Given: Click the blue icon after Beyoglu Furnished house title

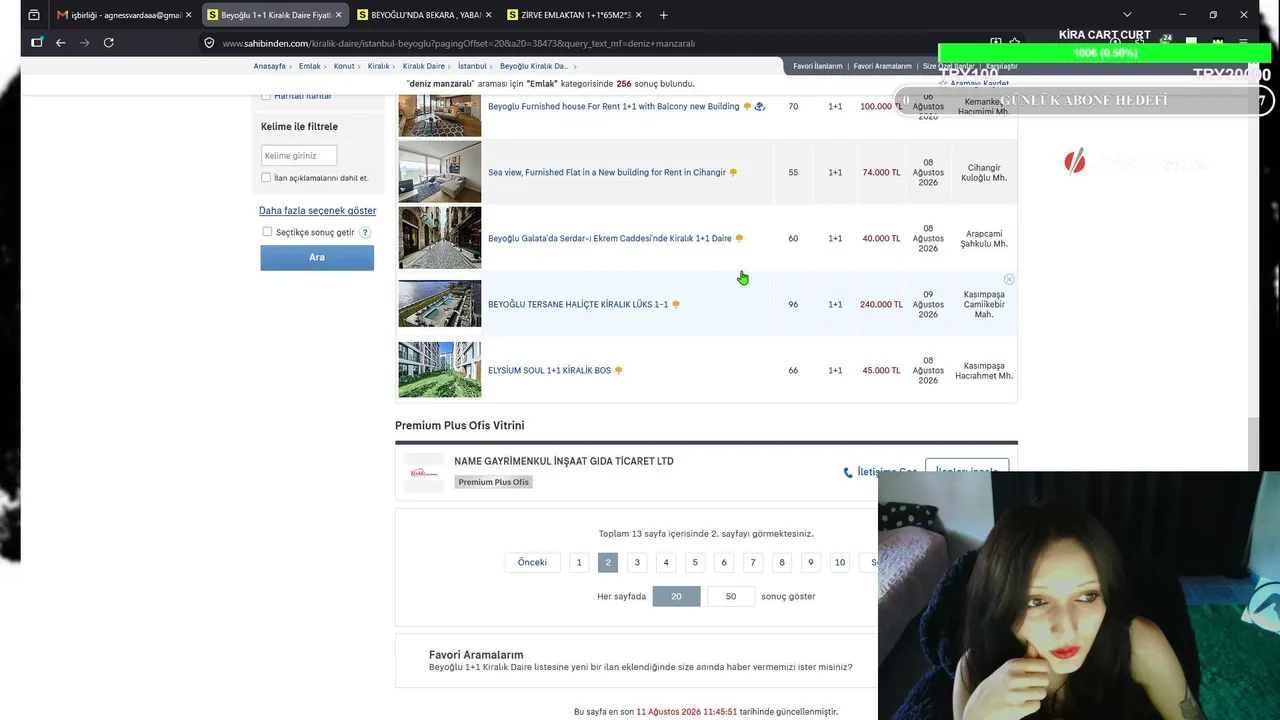Looking at the screenshot, I should (760, 107).
